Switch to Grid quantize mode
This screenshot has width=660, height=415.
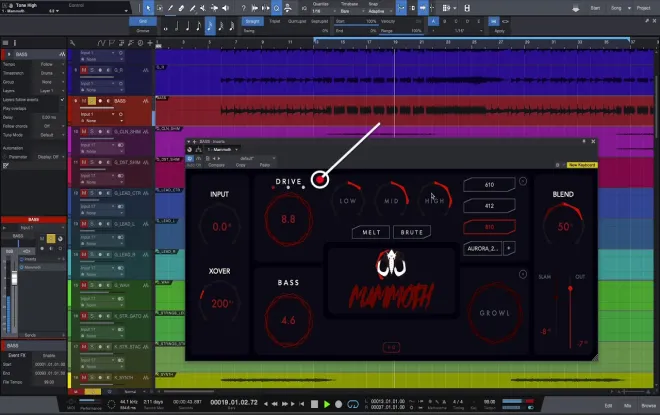[143, 21]
